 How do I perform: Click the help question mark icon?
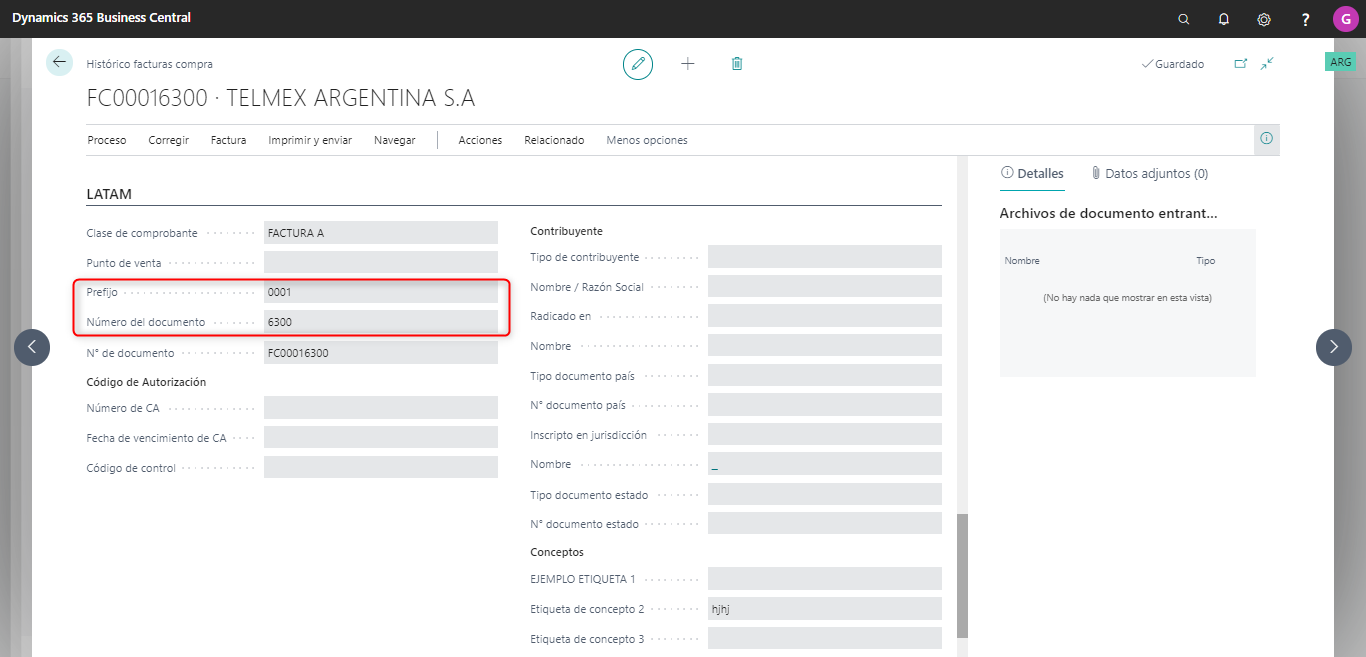tap(1305, 19)
